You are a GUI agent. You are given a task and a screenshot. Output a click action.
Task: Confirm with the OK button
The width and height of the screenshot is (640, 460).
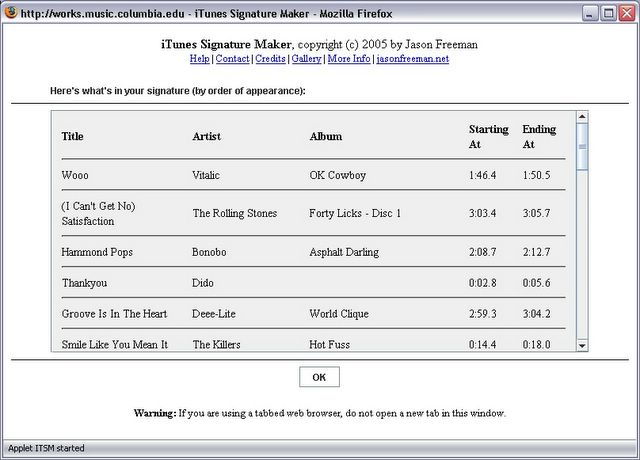click(319, 377)
